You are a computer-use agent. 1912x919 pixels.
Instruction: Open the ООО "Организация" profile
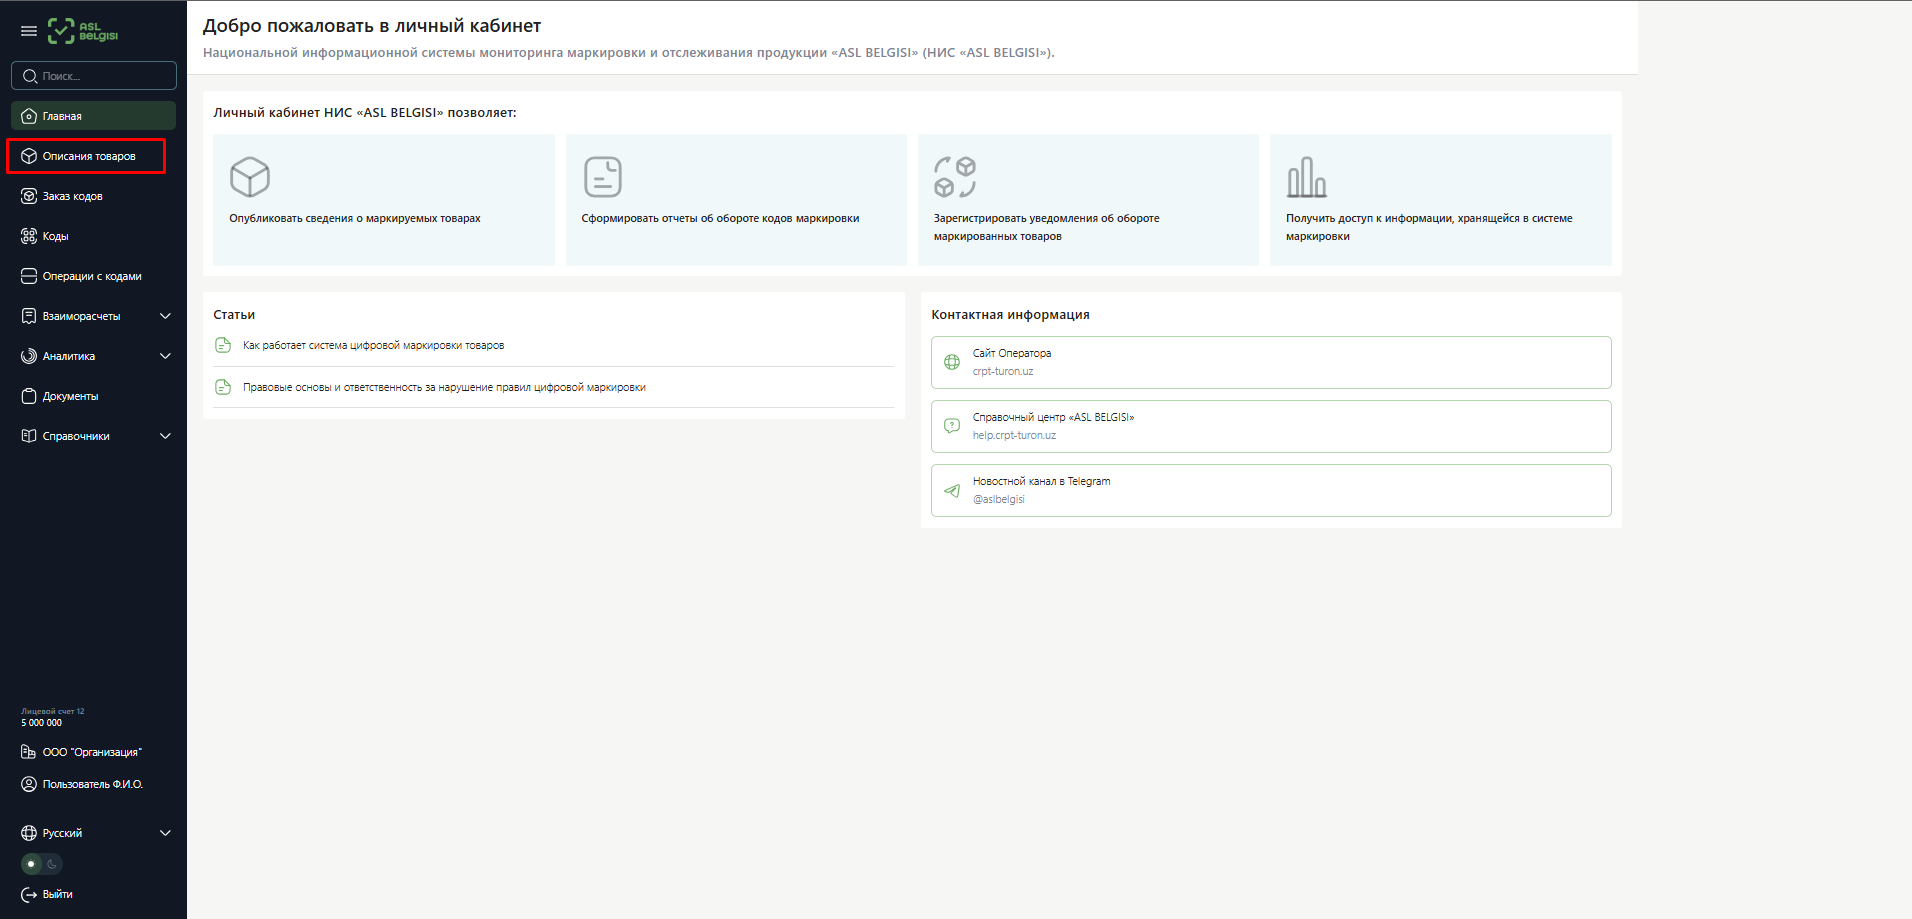pos(92,752)
